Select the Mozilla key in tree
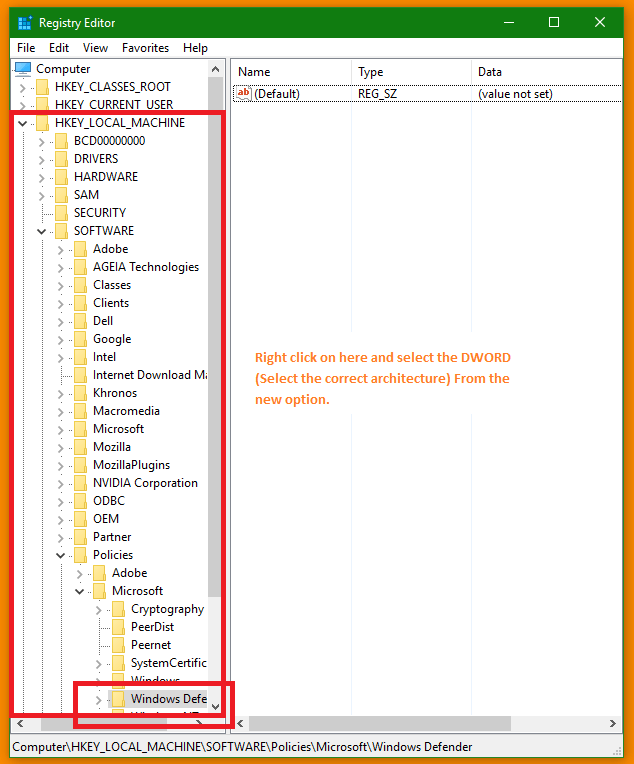The width and height of the screenshot is (634, 764). [x=112, y=447]
